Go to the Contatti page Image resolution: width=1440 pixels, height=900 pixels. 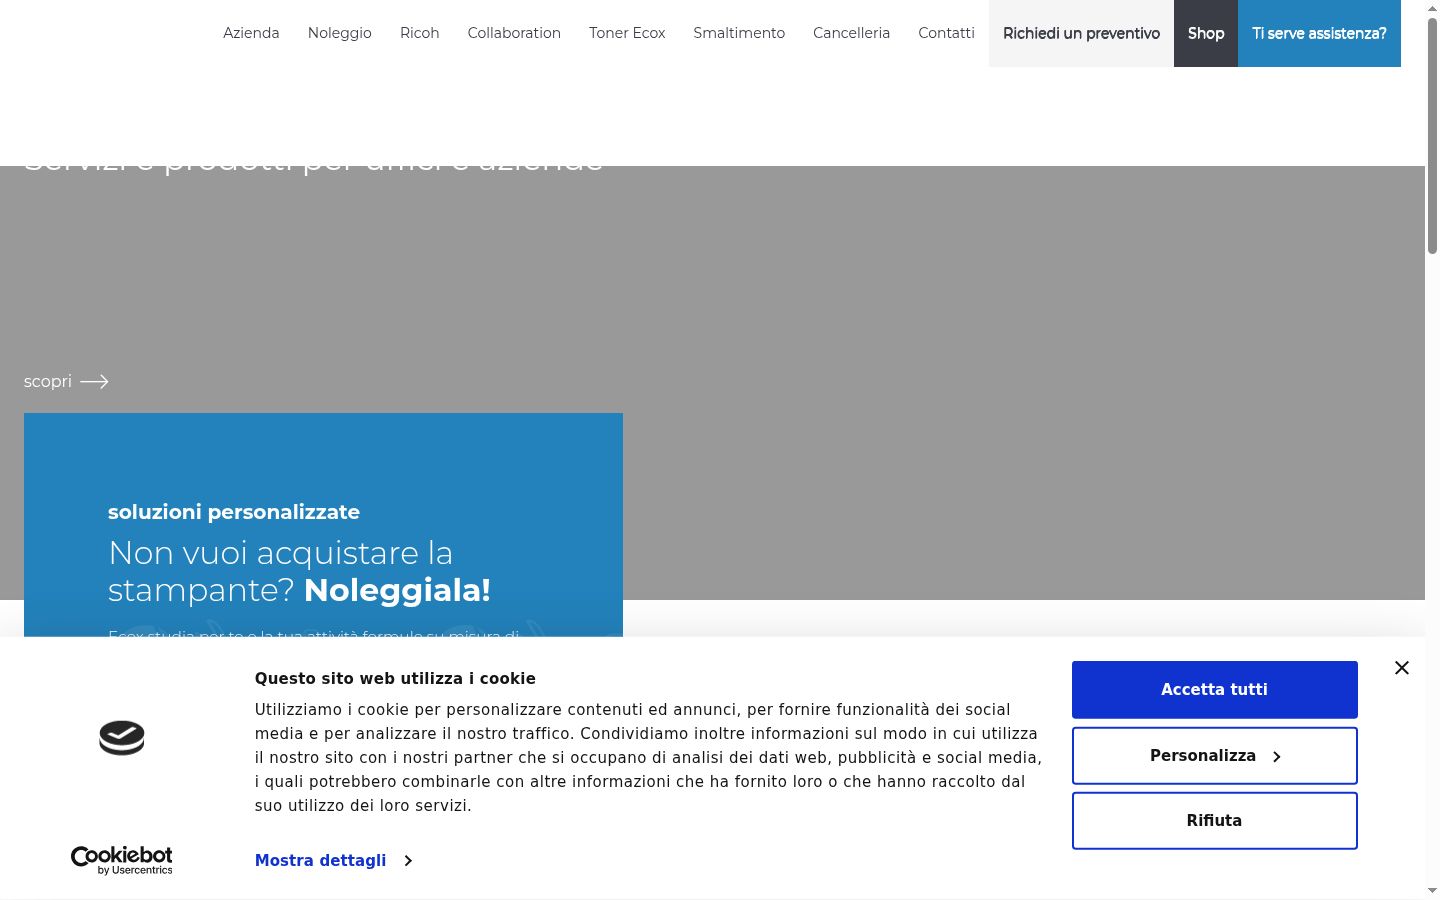[946, 33]
